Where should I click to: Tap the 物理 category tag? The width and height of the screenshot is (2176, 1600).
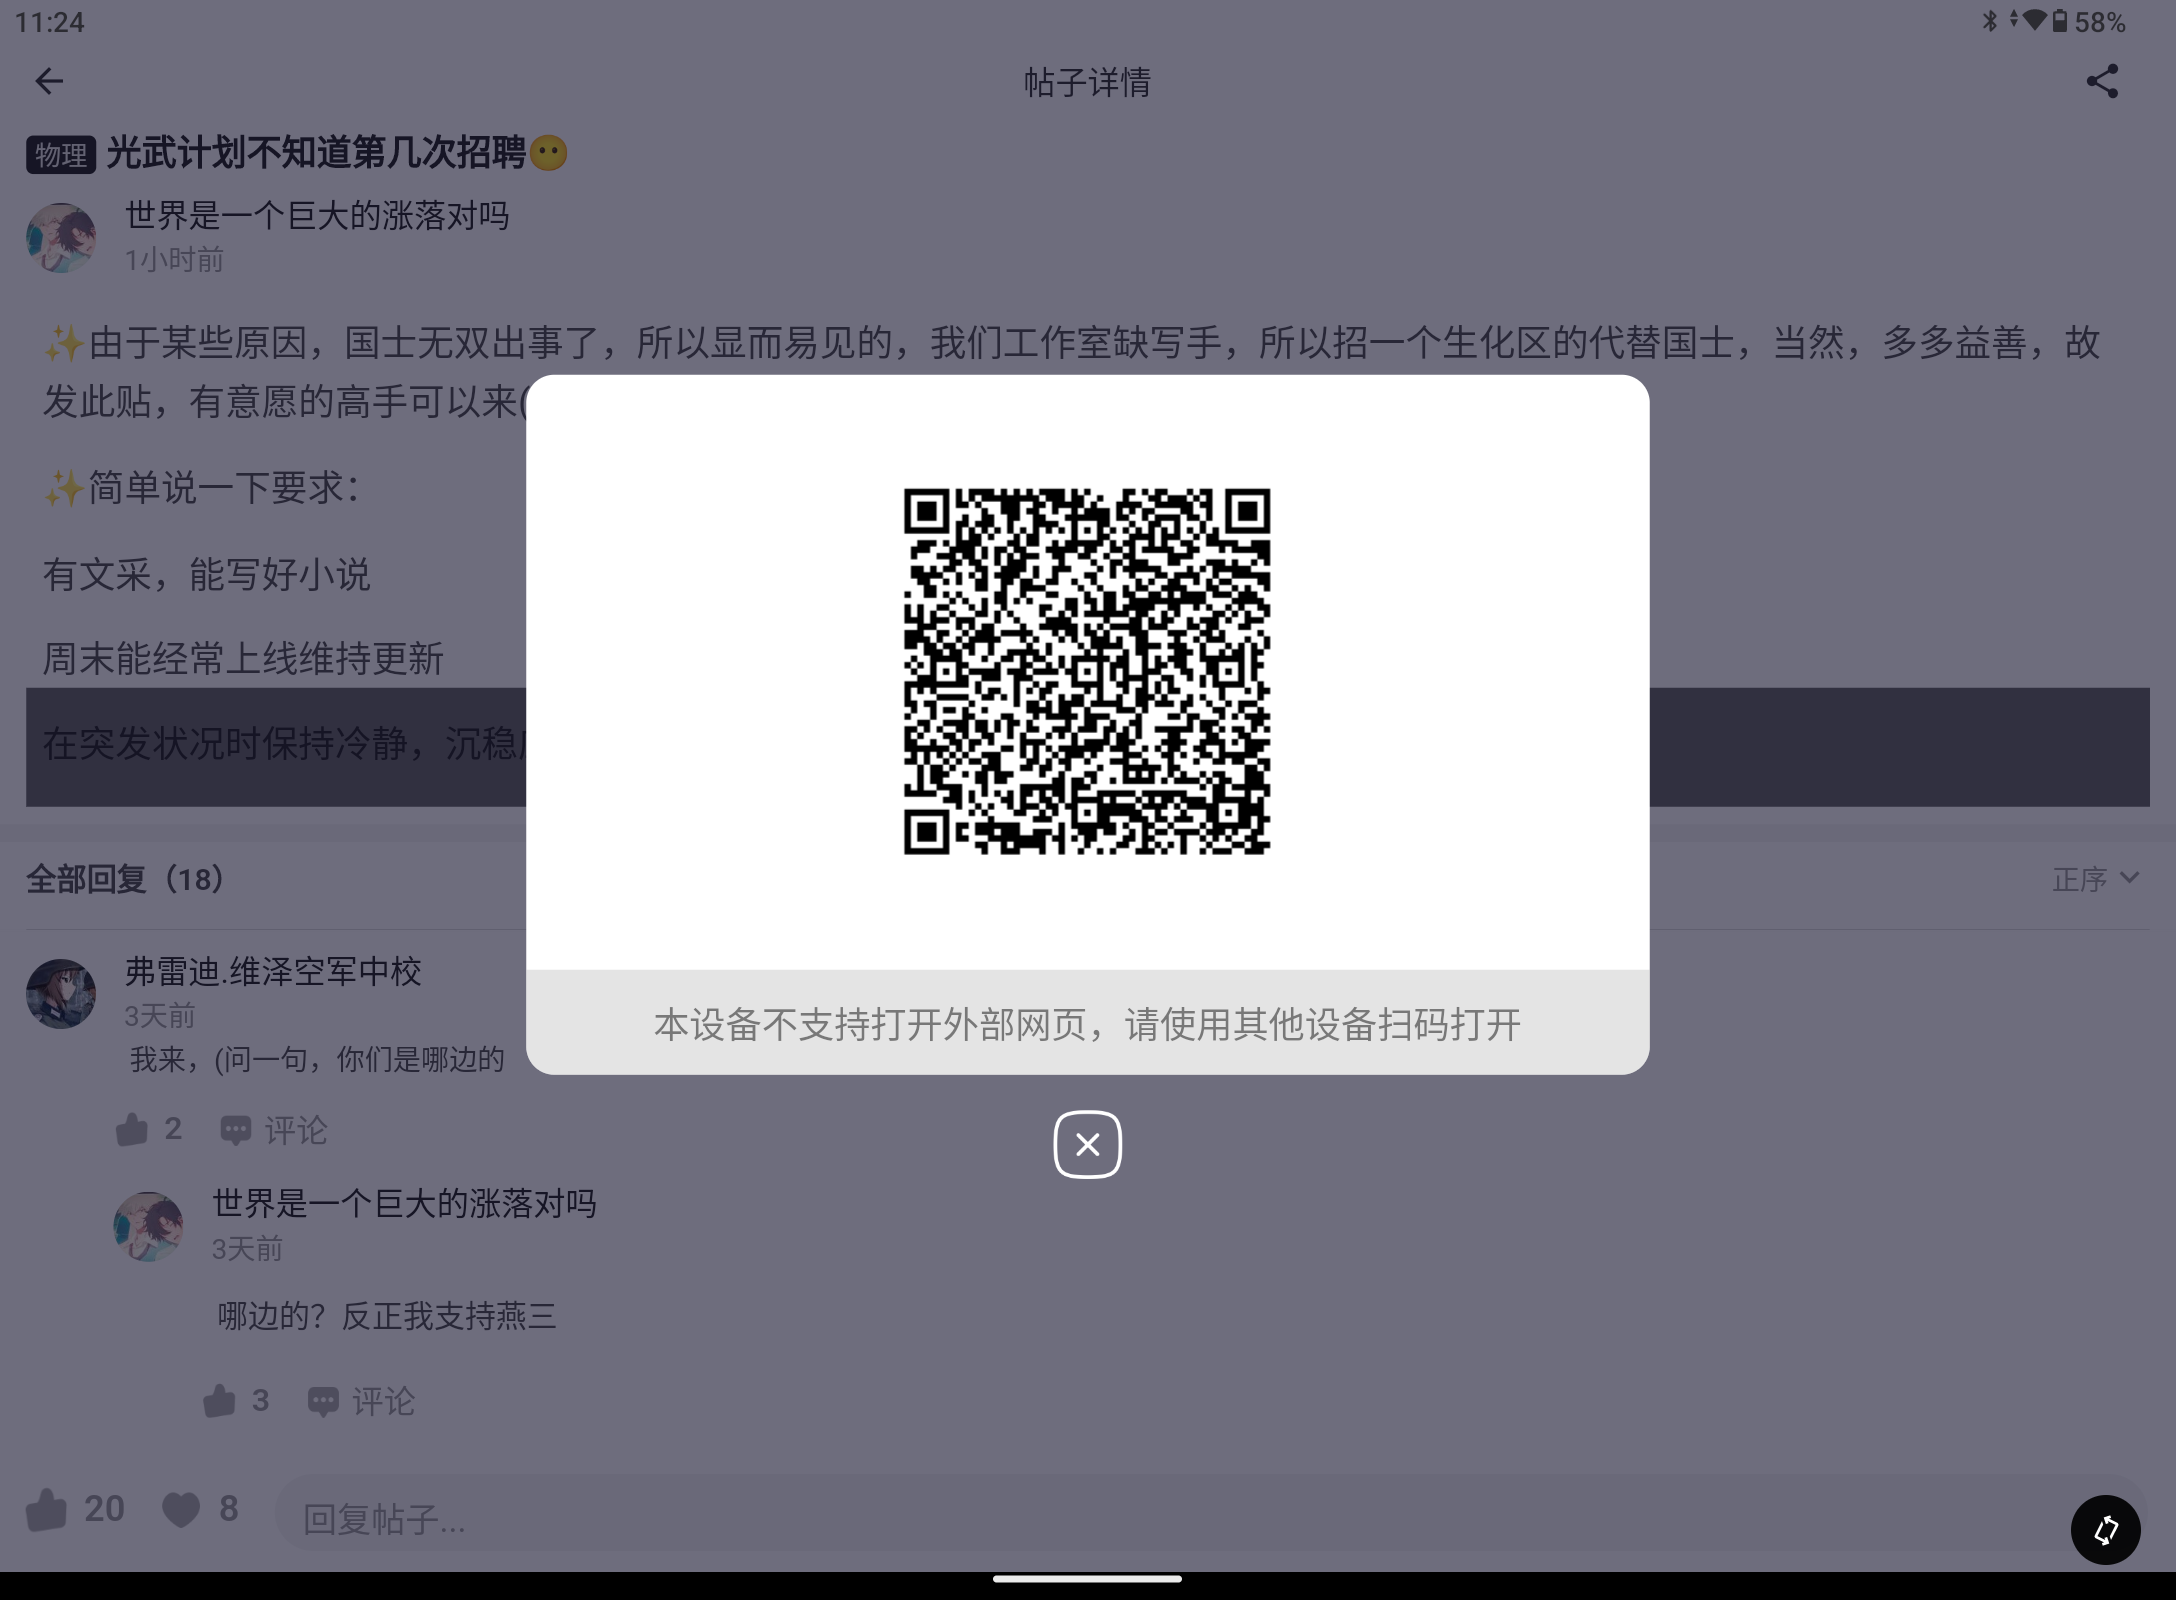[61, 155]
